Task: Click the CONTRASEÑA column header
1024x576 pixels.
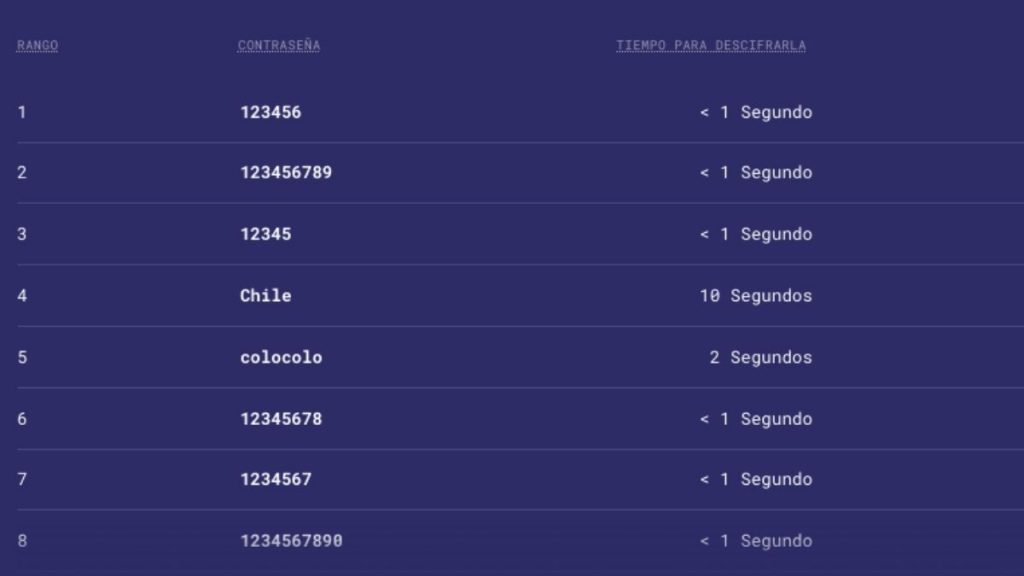Action: pyautogui.click(x=278, y=46)
